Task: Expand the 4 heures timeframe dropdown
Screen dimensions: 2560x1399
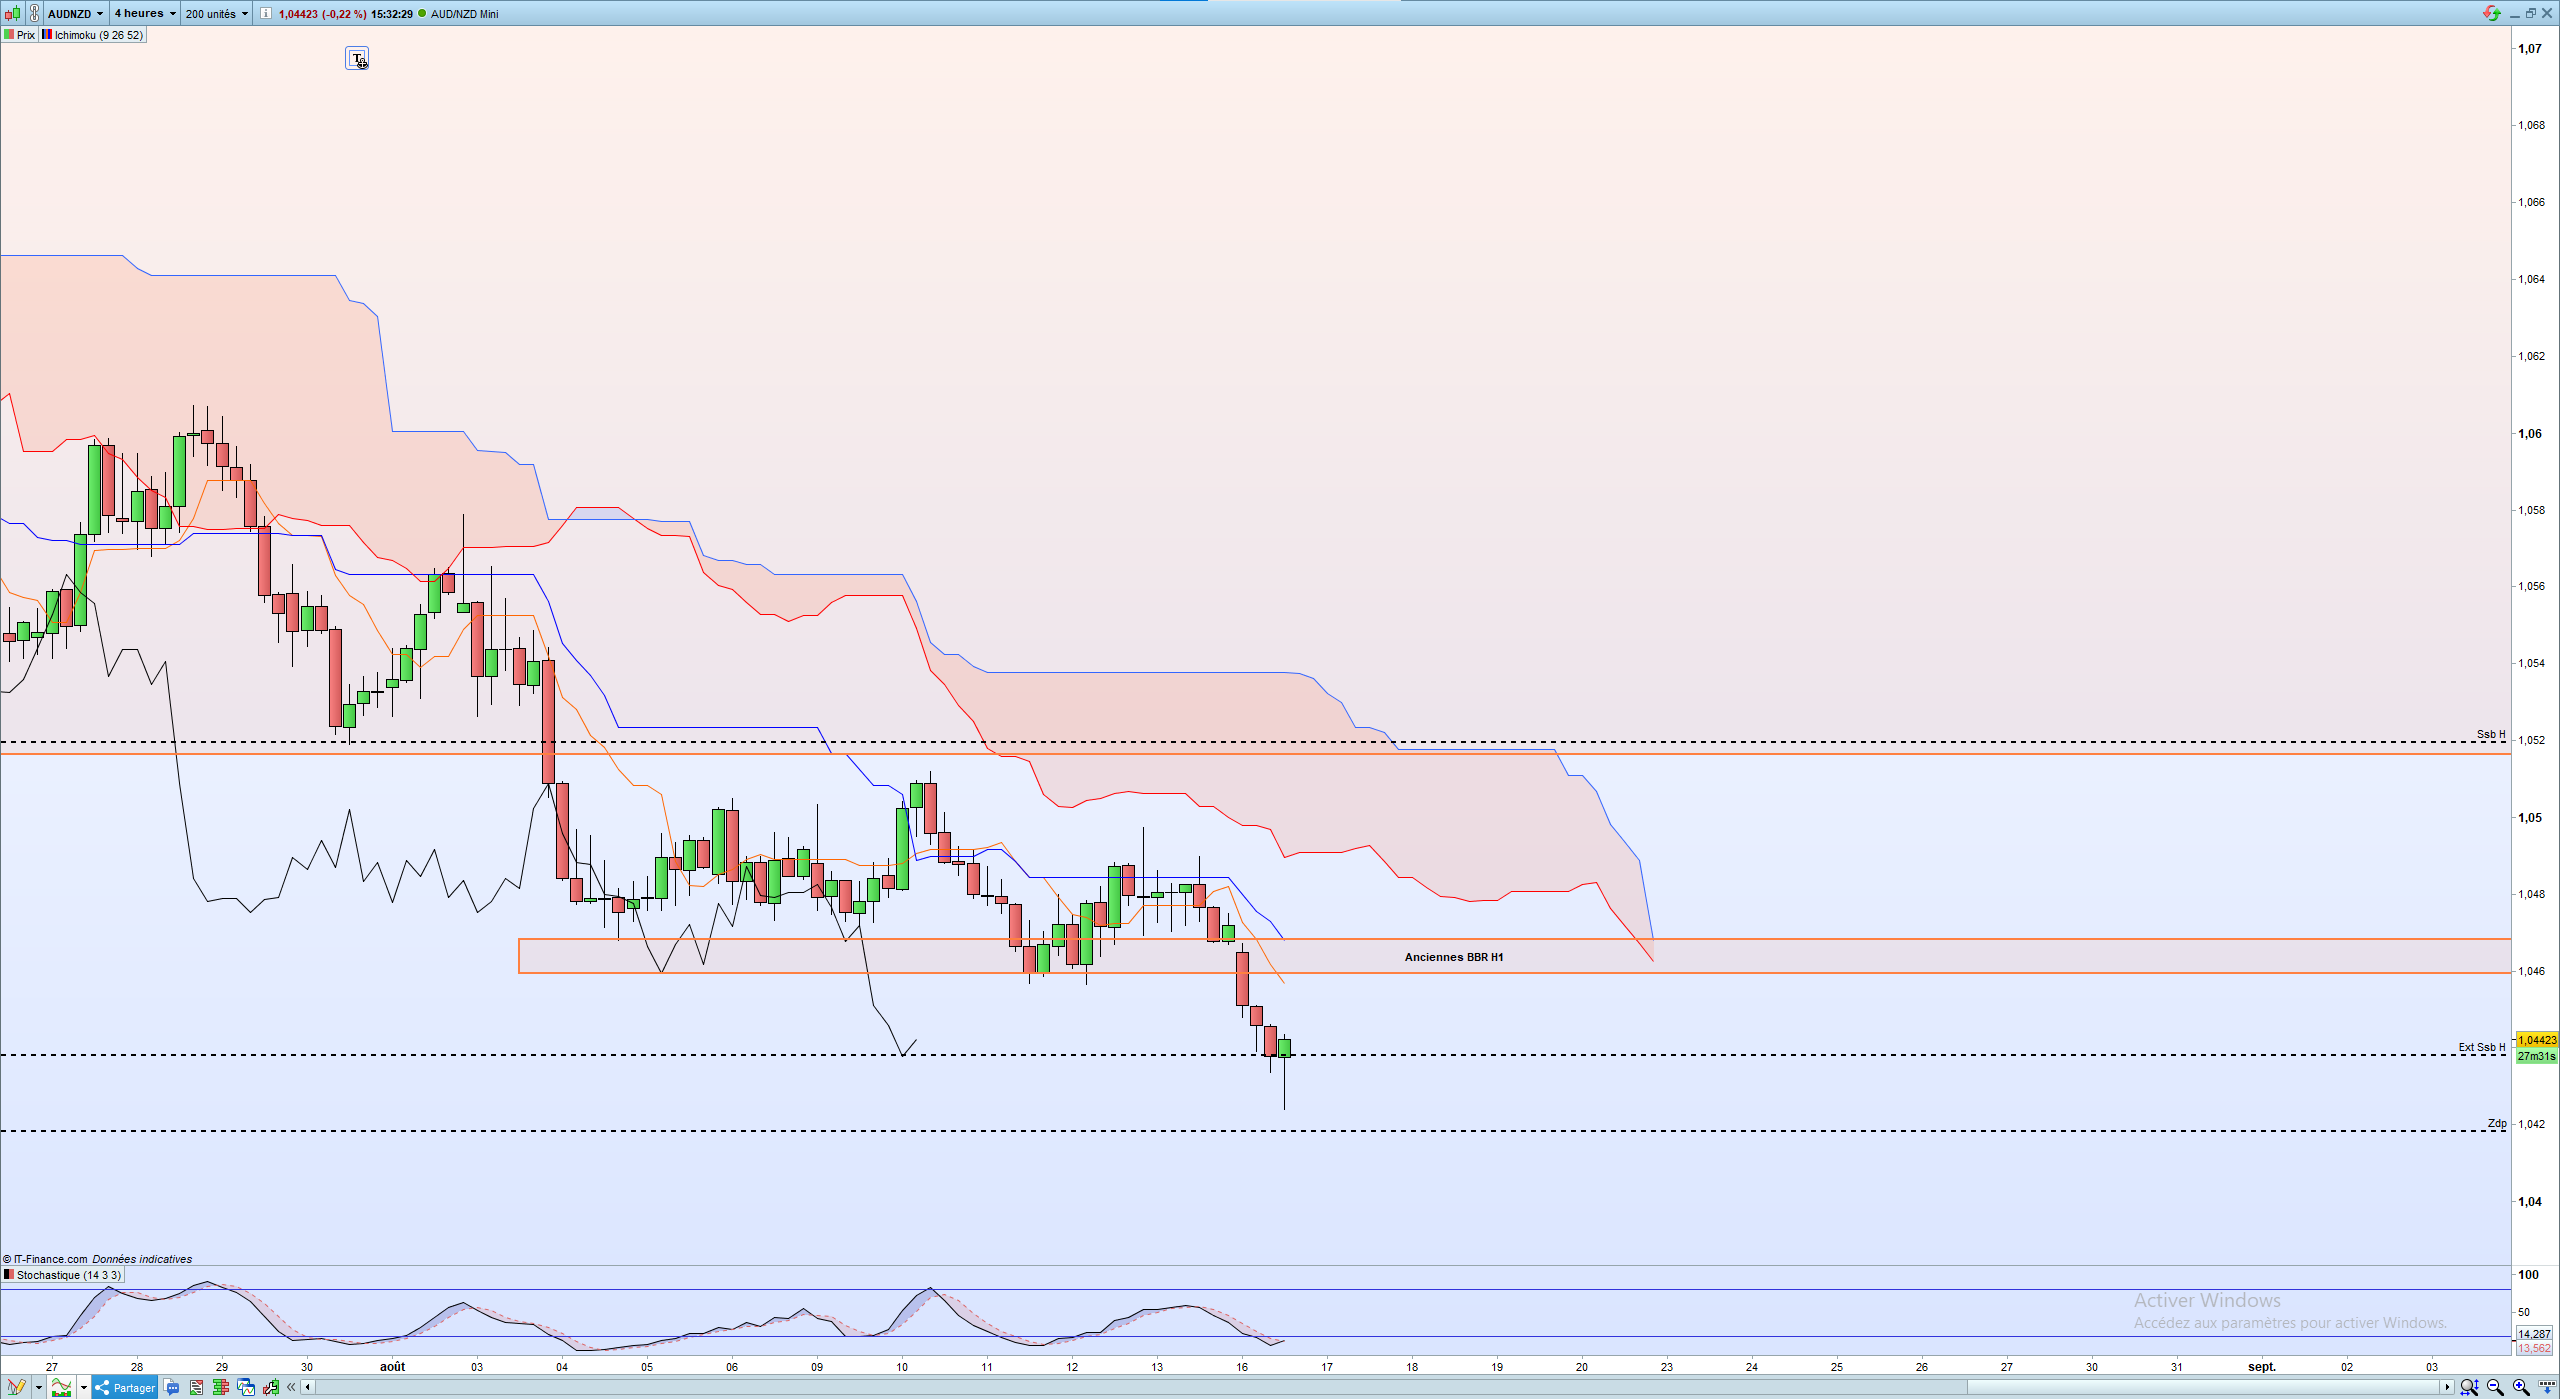Action: 145,14
